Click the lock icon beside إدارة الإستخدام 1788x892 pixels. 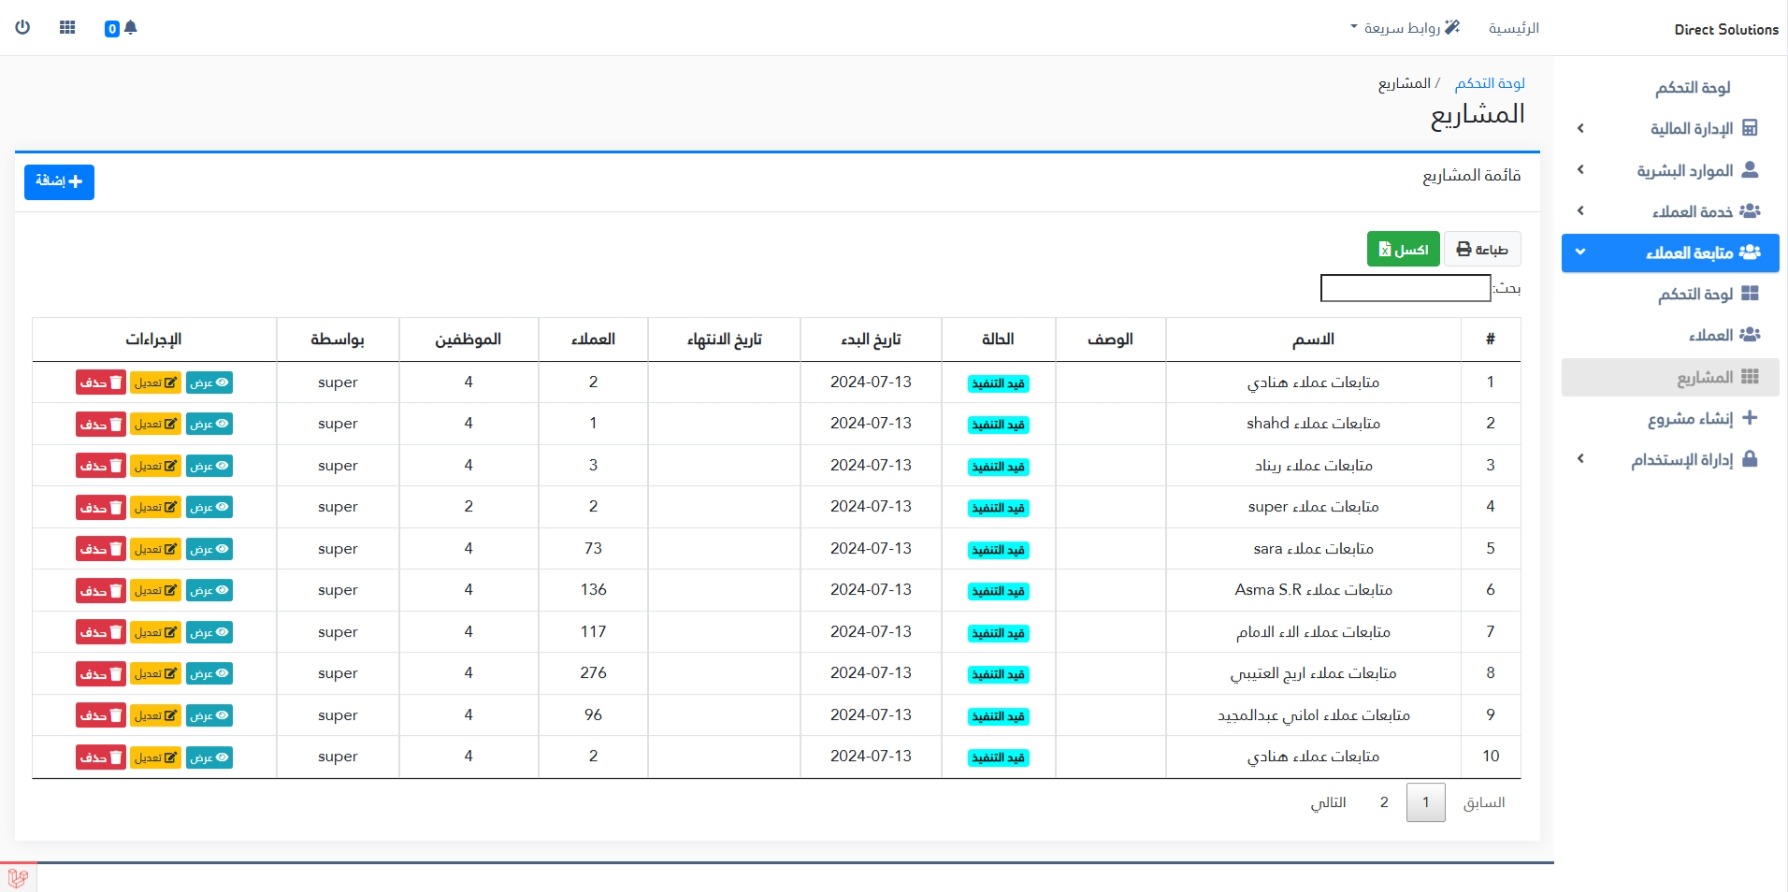coord(1750,459)
